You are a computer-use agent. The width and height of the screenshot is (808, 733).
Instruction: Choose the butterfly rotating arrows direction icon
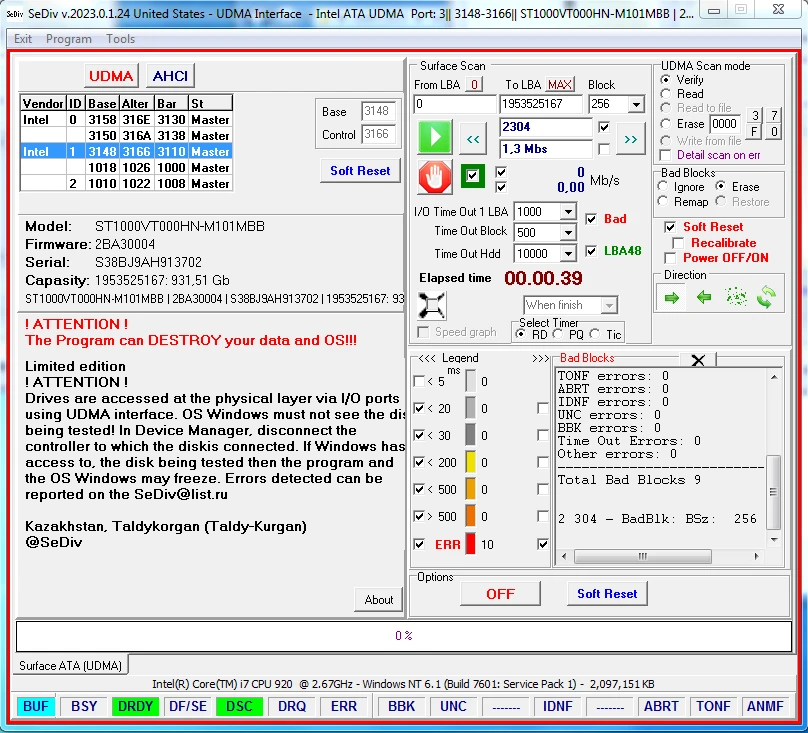(x=766, y=297)
